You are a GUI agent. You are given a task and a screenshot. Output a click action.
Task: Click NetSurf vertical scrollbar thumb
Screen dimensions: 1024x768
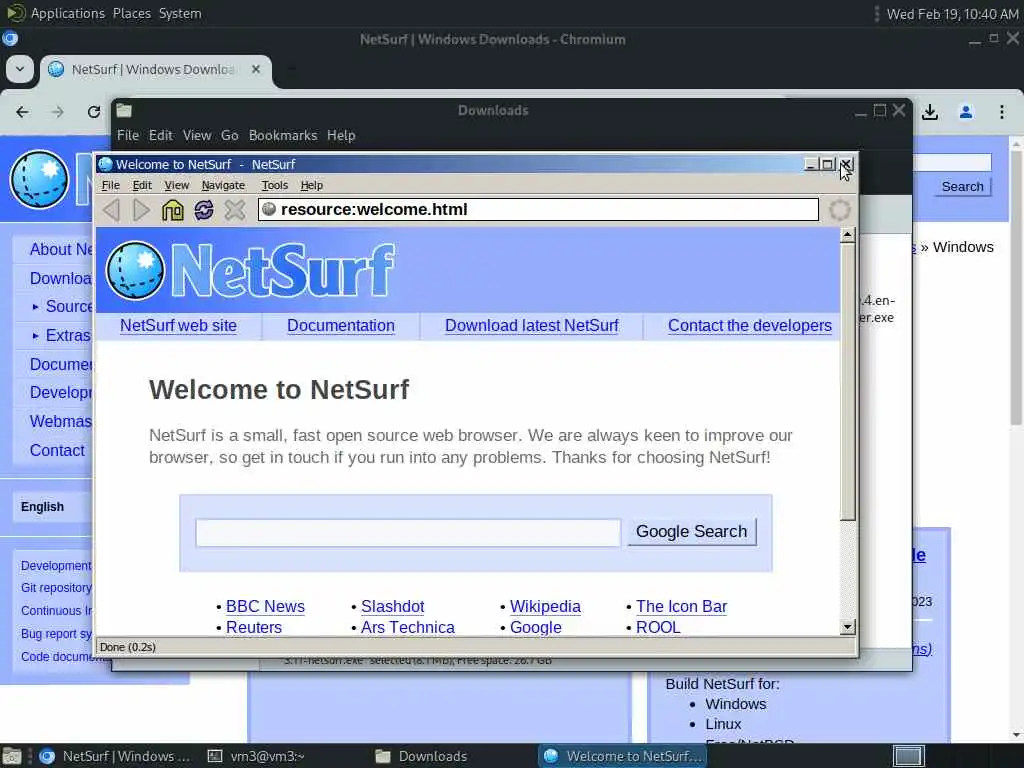pos(848,382)
